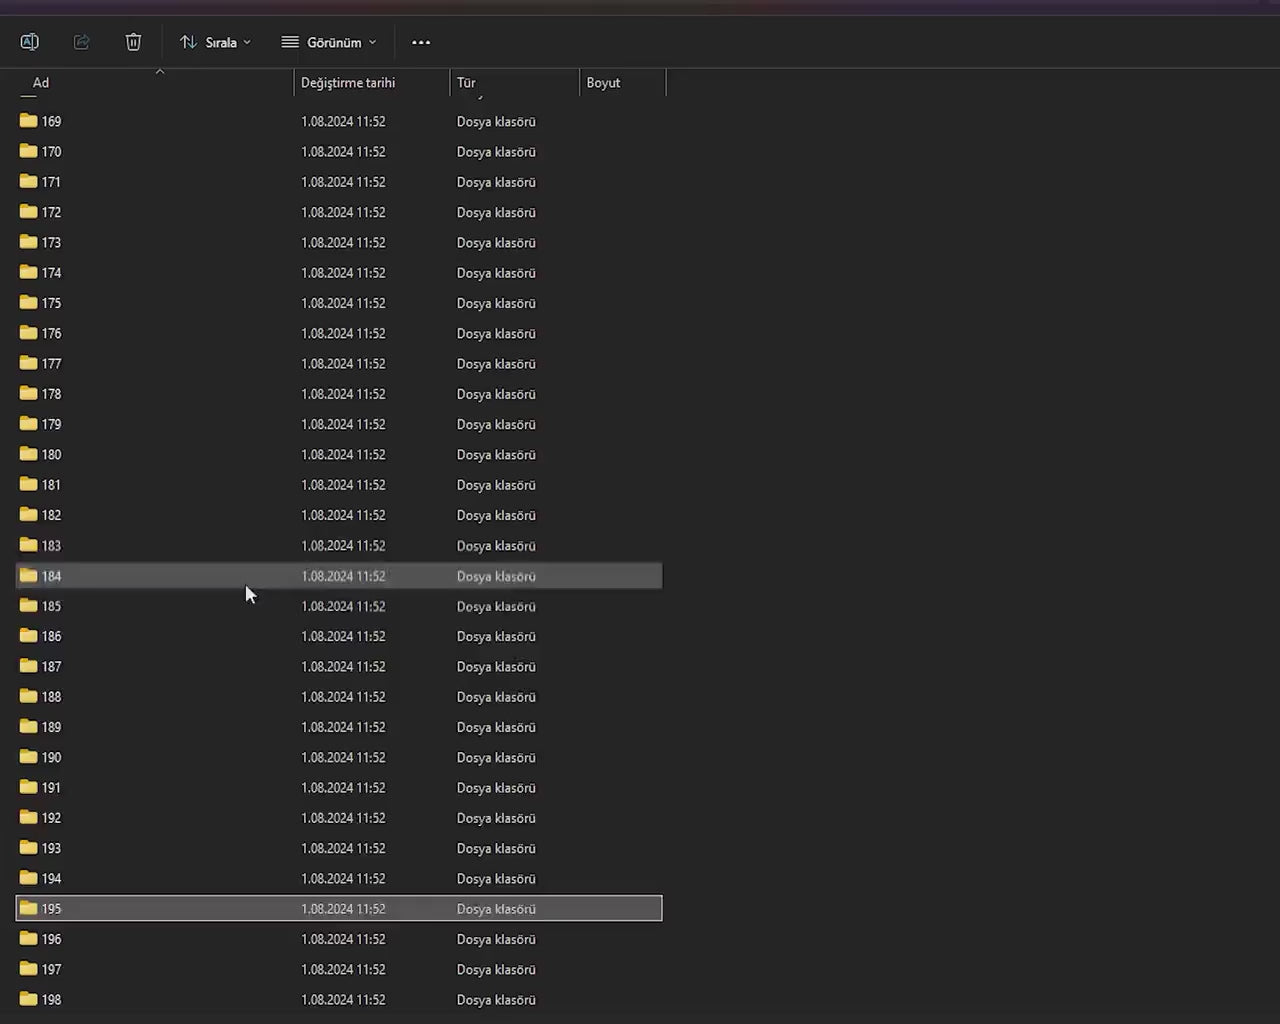This screenshot has height=1024, width=1280.
Task: Select the folder icon for 198
Action: tap(29, 999)
